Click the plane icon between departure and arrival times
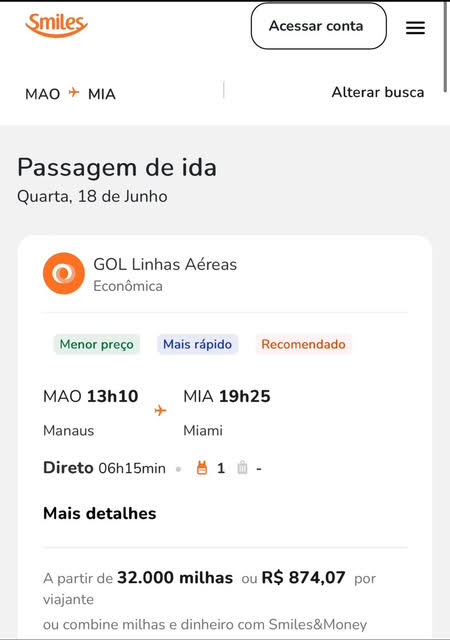 (x=160, y=410)
